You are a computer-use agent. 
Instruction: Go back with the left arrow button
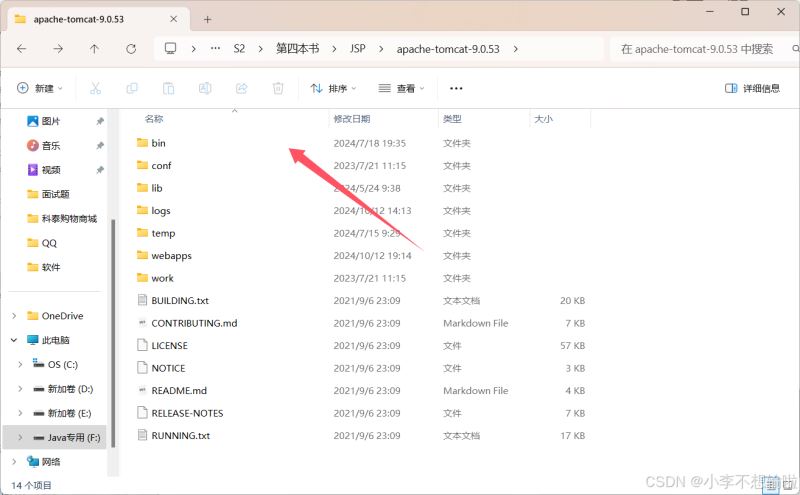click(21, 49)
